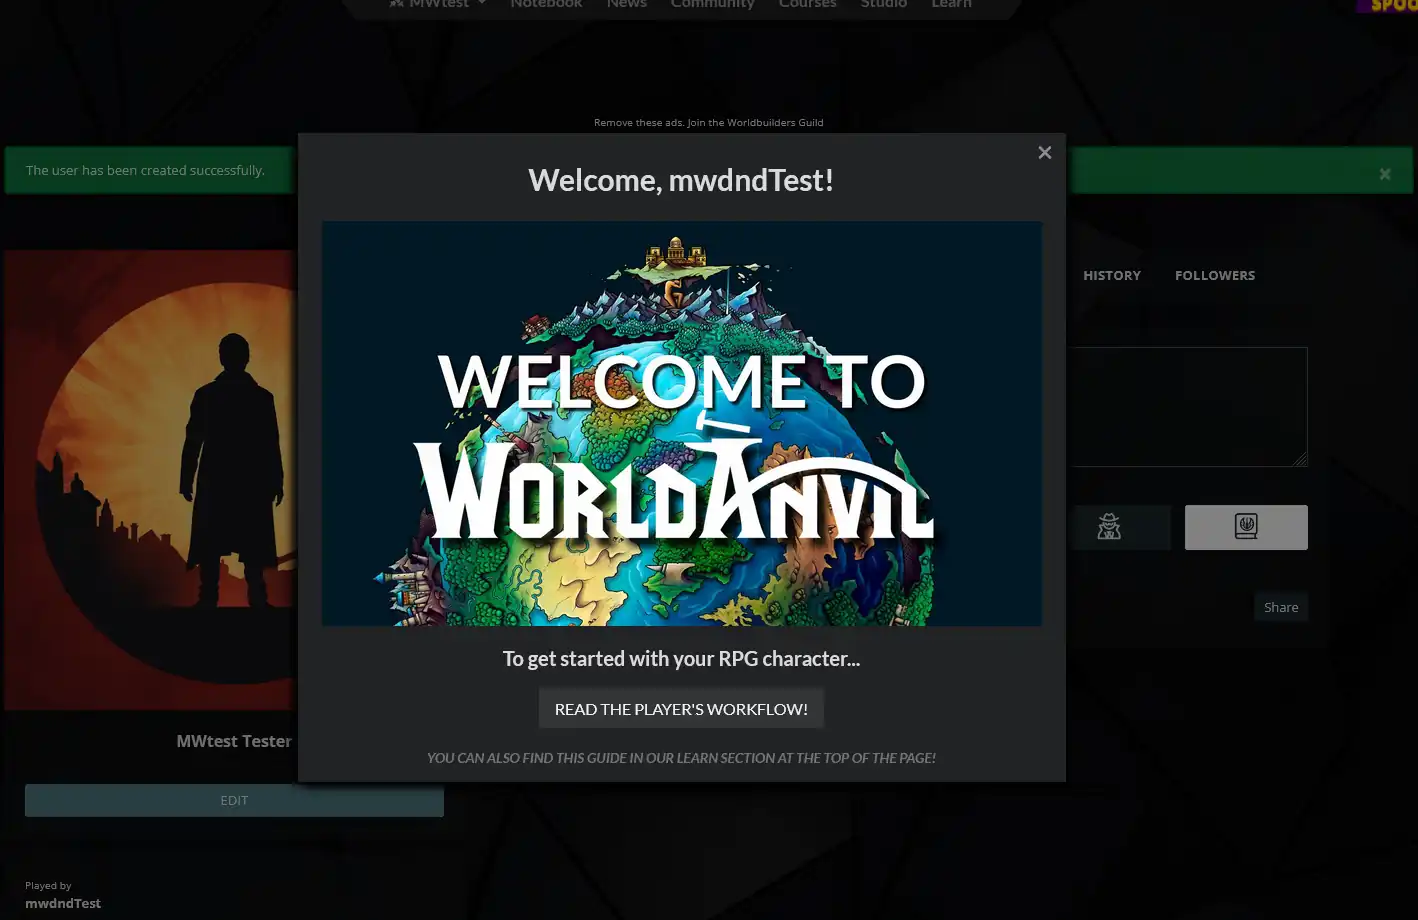The height and width of the screenshot is (920, 1418).
Task: Switch to the History tab
Action: pyautogui.click(x=1111, y=275)
